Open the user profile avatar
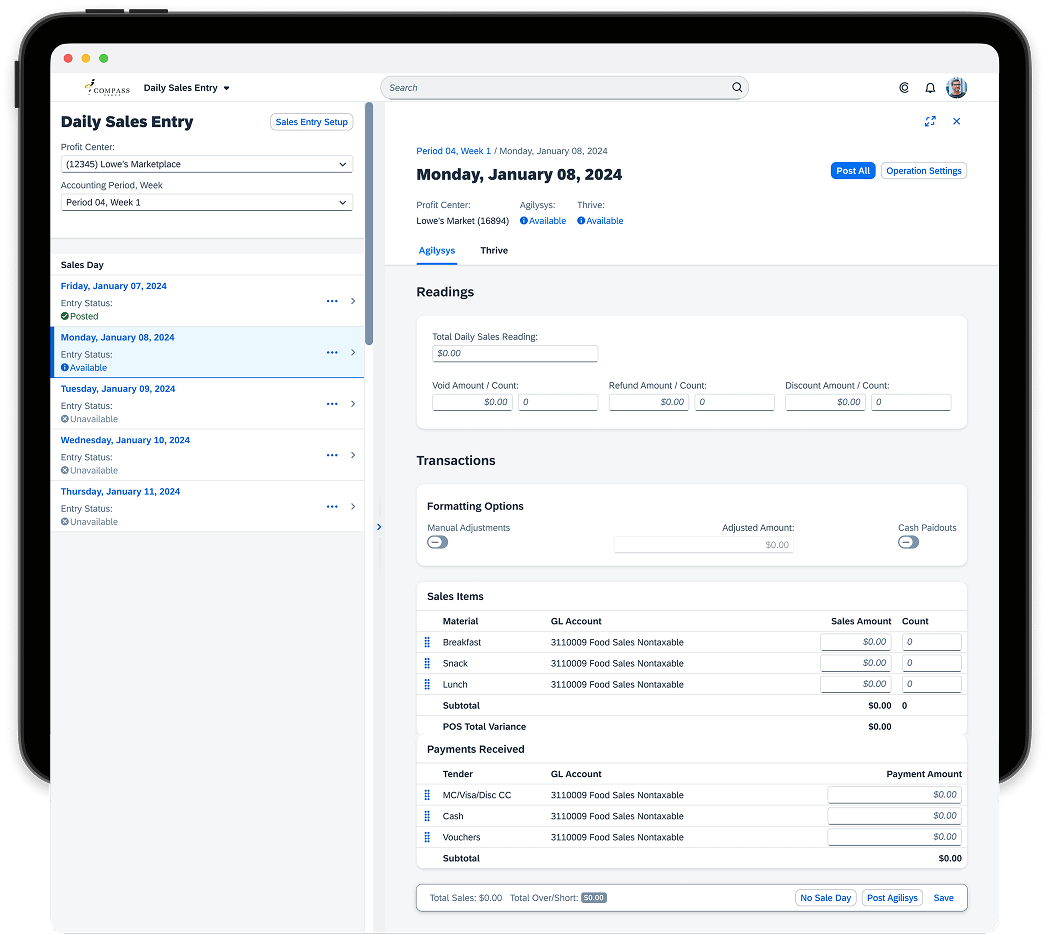The width and height of the screenshot is (1047, 934). (956, 87)
